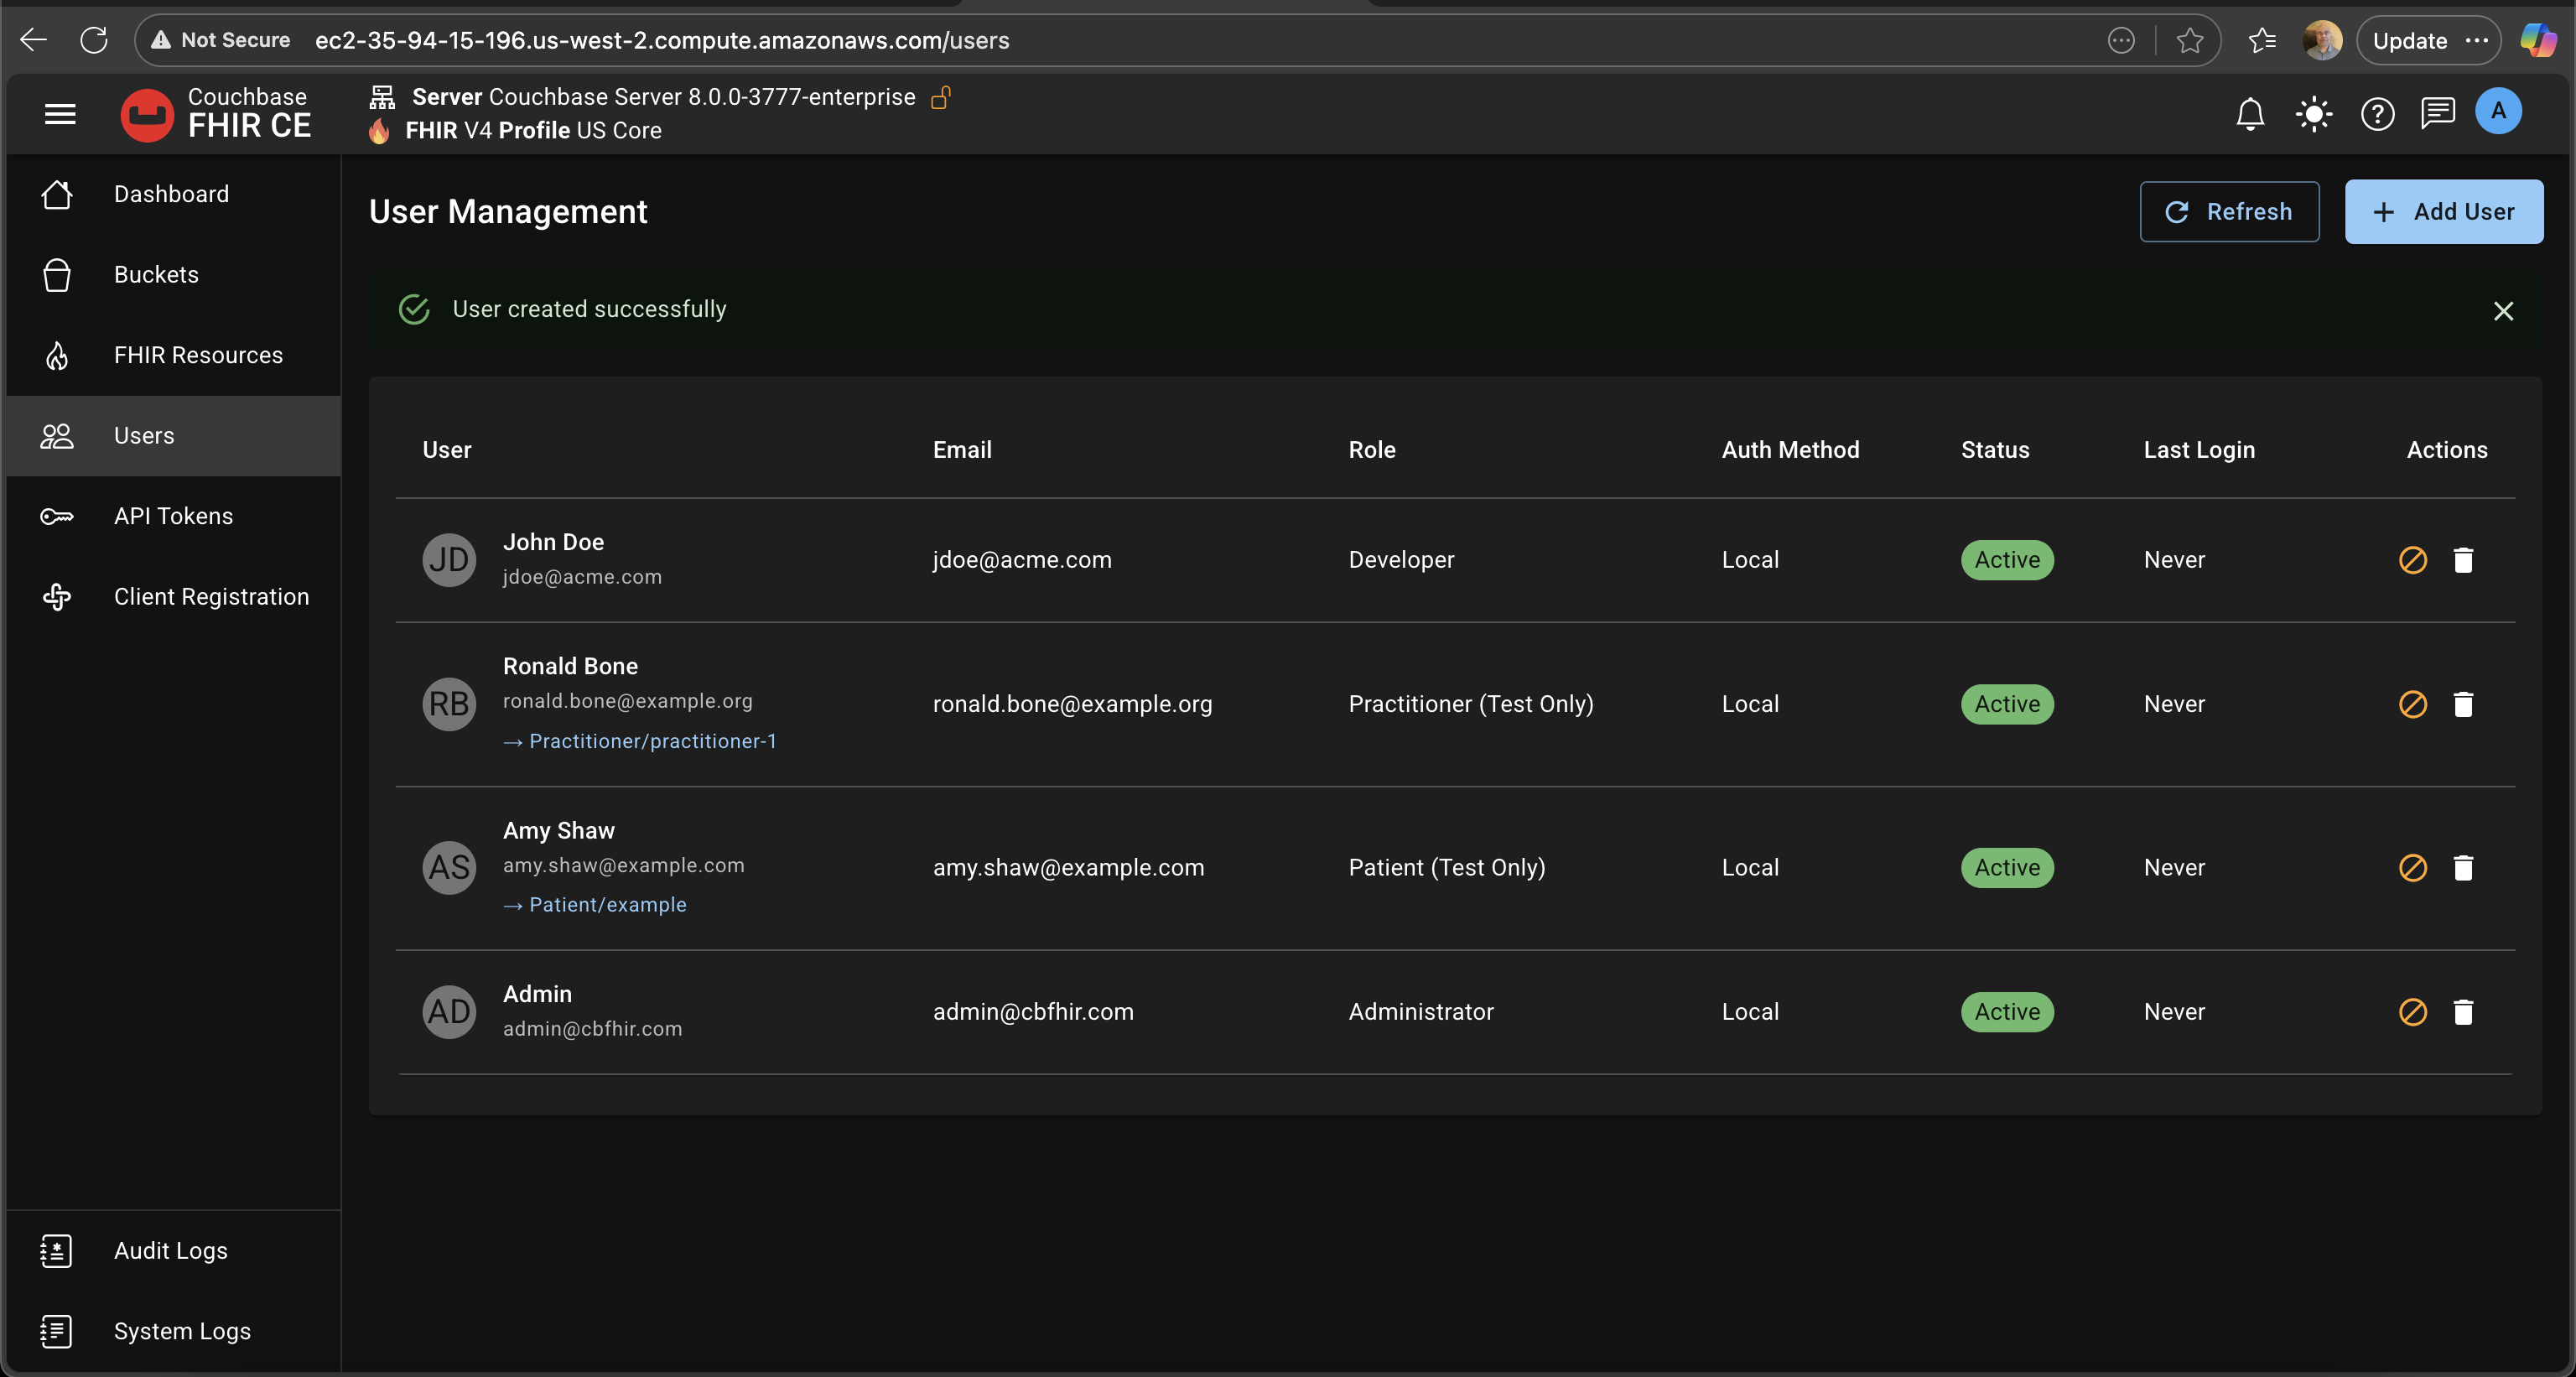The height and width of the screenshot is (1377, 2576).
Task: Click the Add User button
Action: 2443,212
